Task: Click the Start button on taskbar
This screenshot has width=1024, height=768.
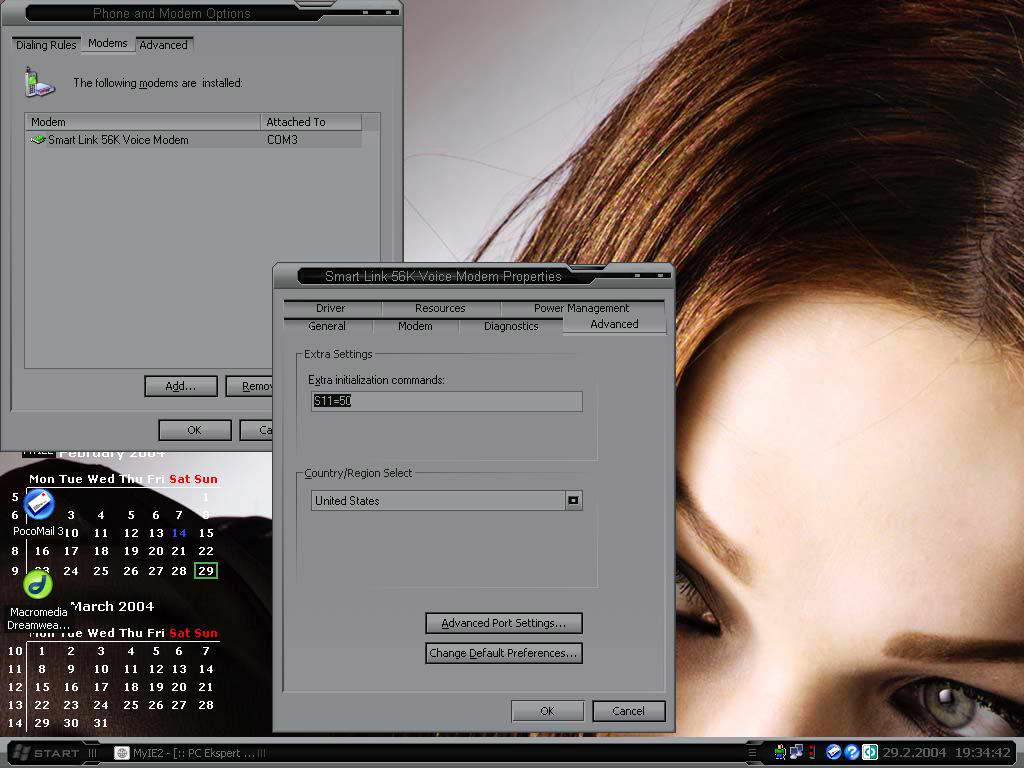Action: [44, 753]
